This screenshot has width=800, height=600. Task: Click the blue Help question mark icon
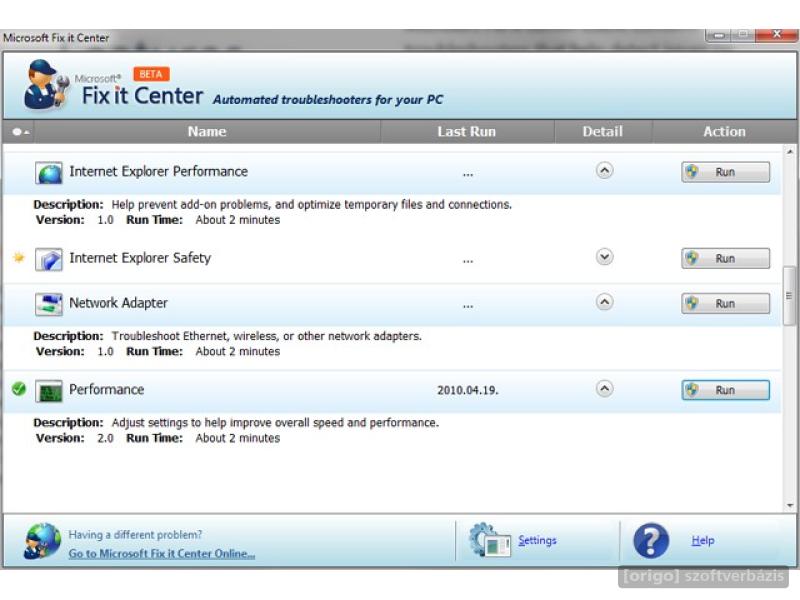[651, 540]
